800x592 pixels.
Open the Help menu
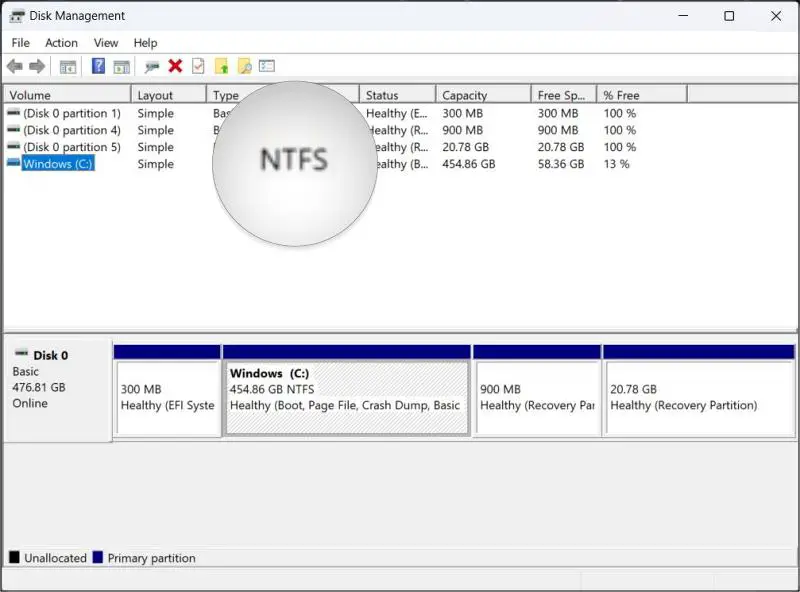(x=145, y=43)
